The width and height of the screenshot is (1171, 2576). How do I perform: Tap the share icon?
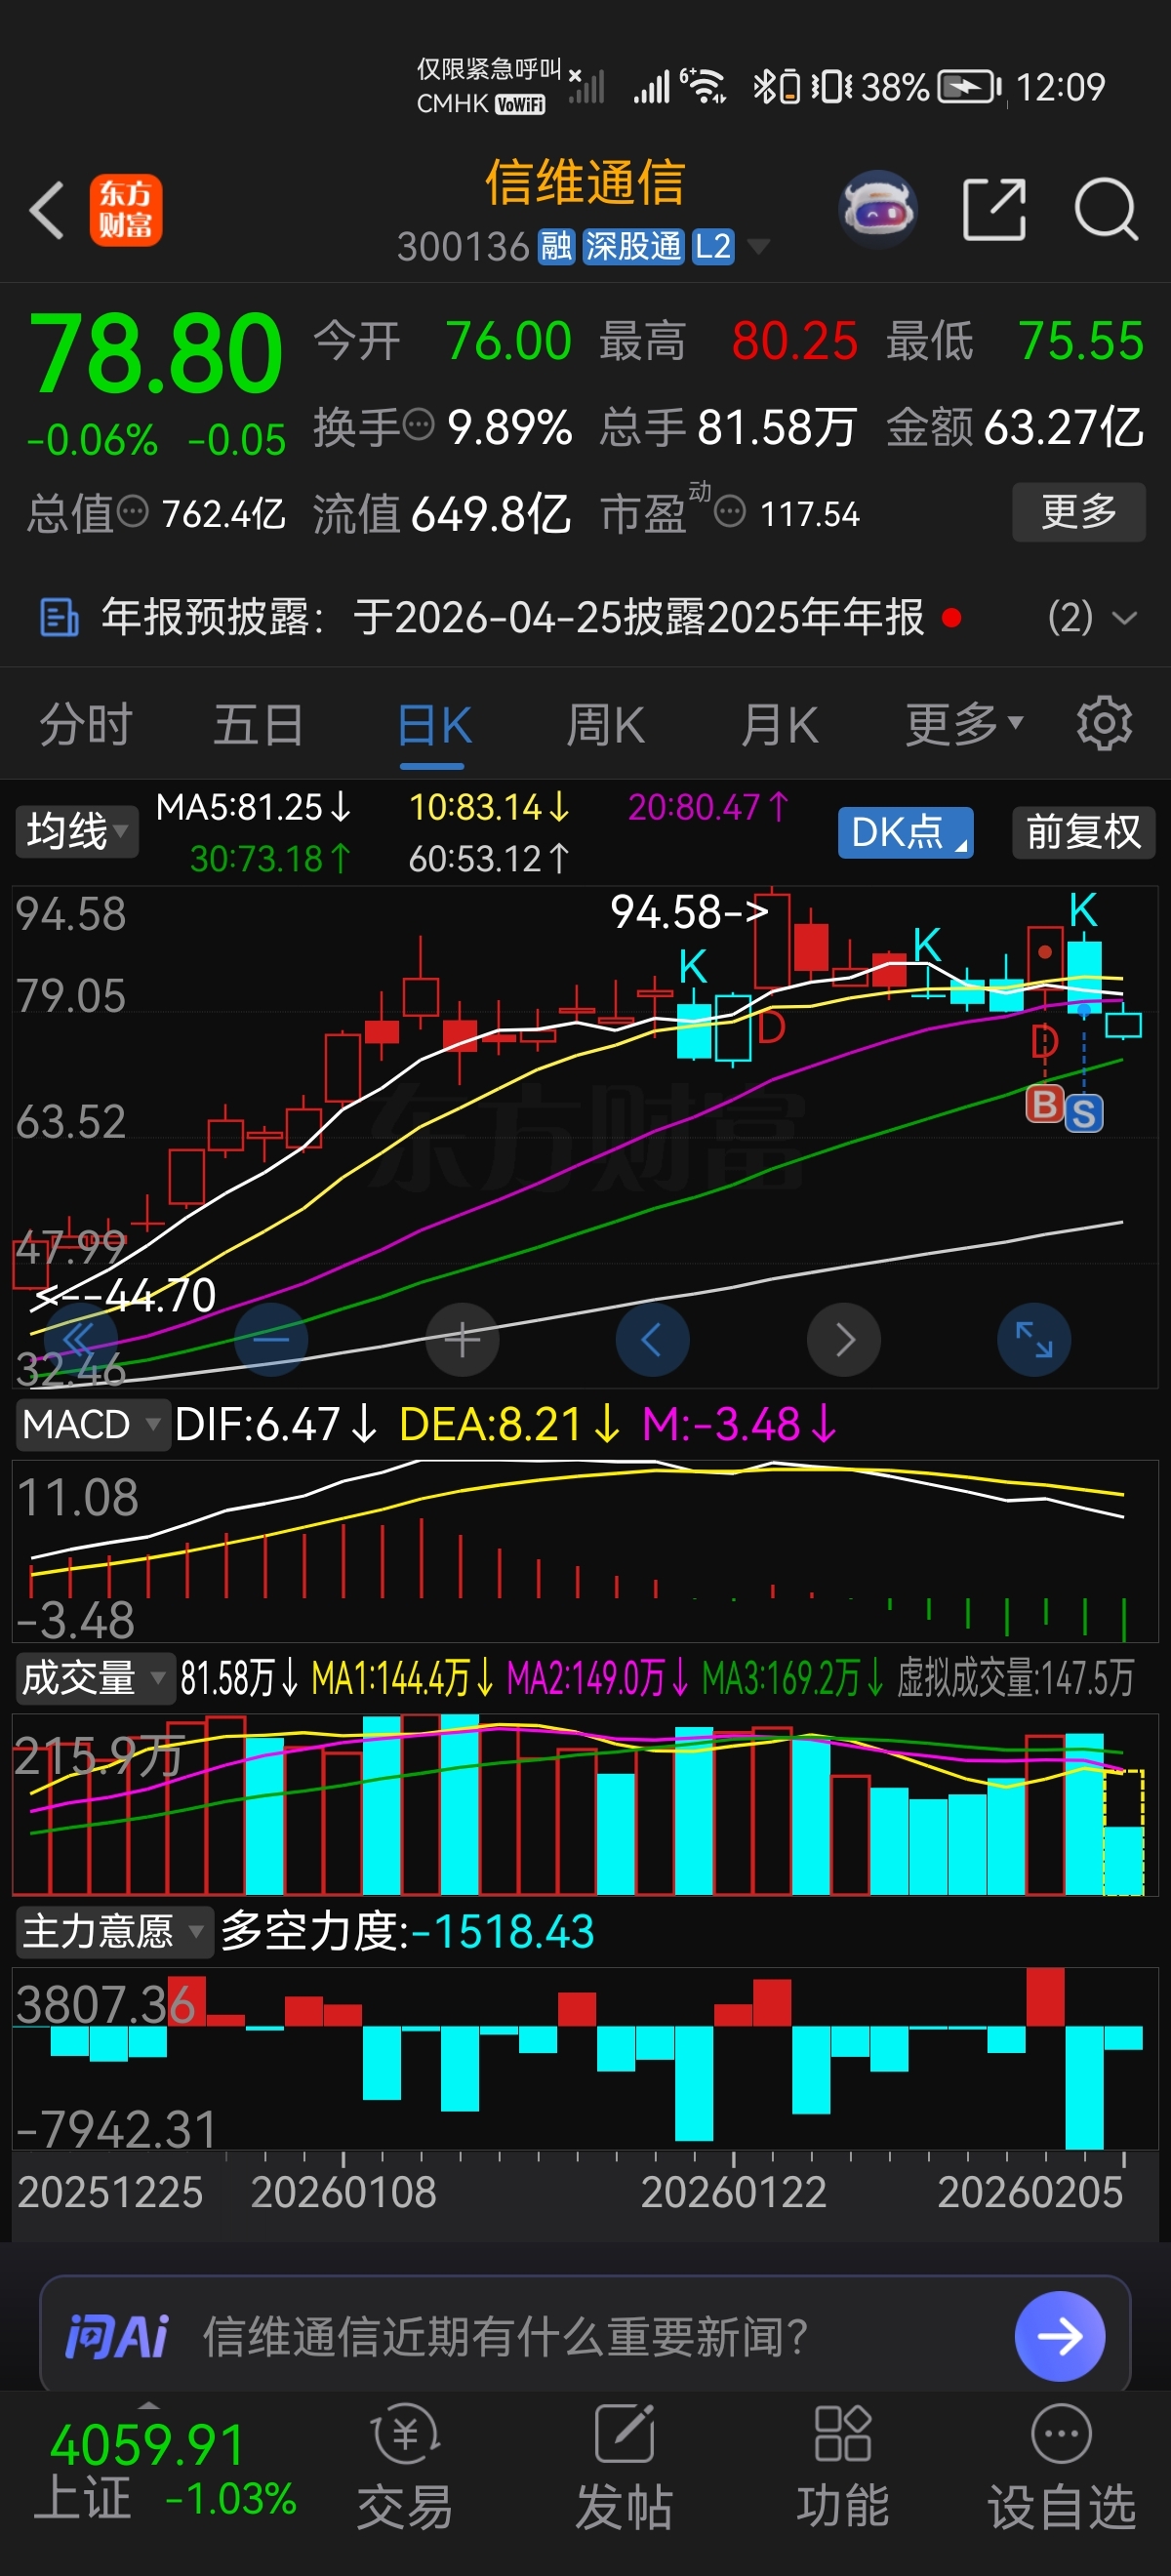994,210
